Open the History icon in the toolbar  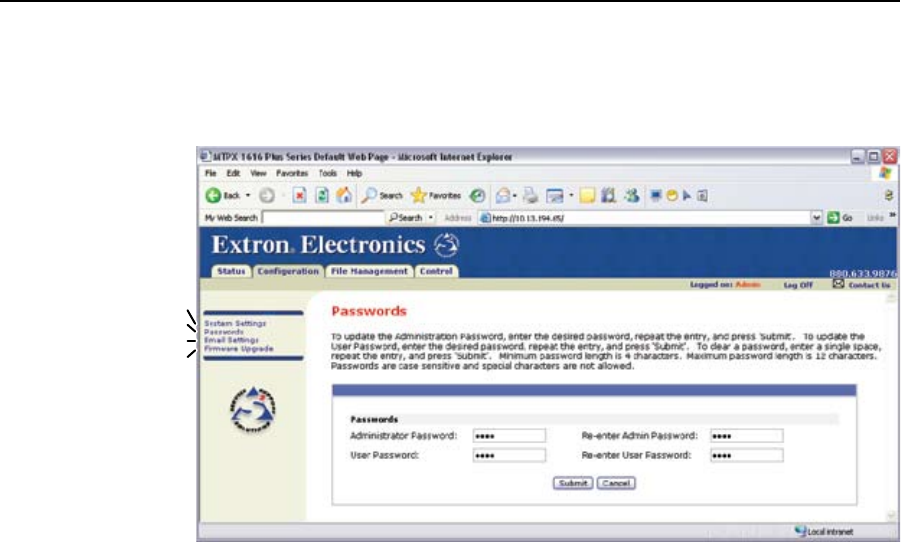[477, 195]
